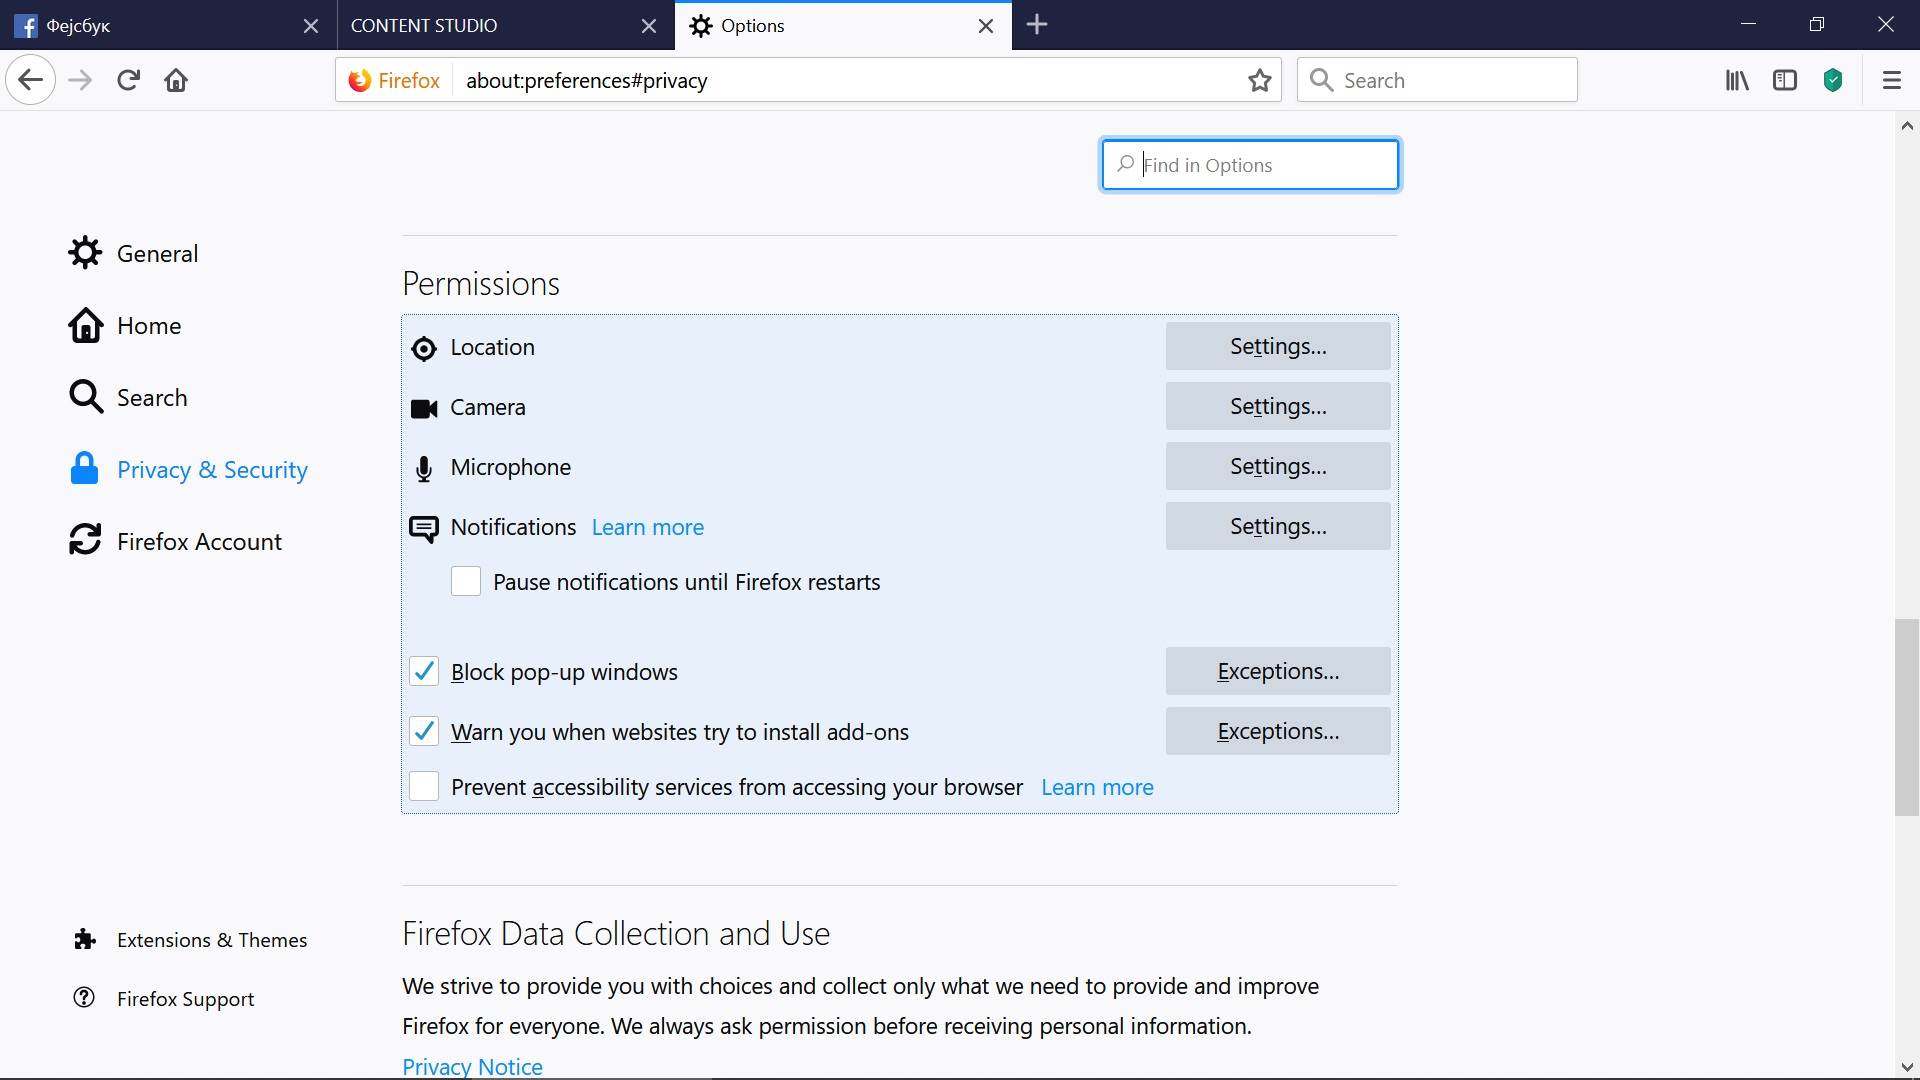Open new tab with plus icon
Screen dimensions: 1920x1080
click(1037, 25)
